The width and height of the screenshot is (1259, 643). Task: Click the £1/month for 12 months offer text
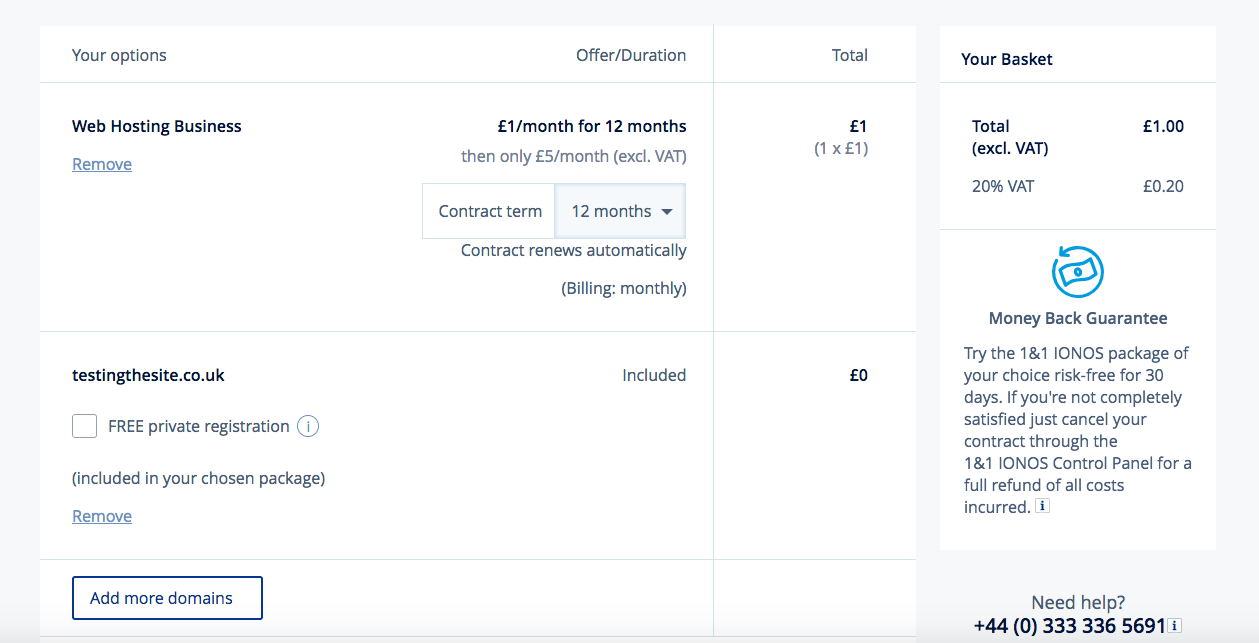coord(592,126)
